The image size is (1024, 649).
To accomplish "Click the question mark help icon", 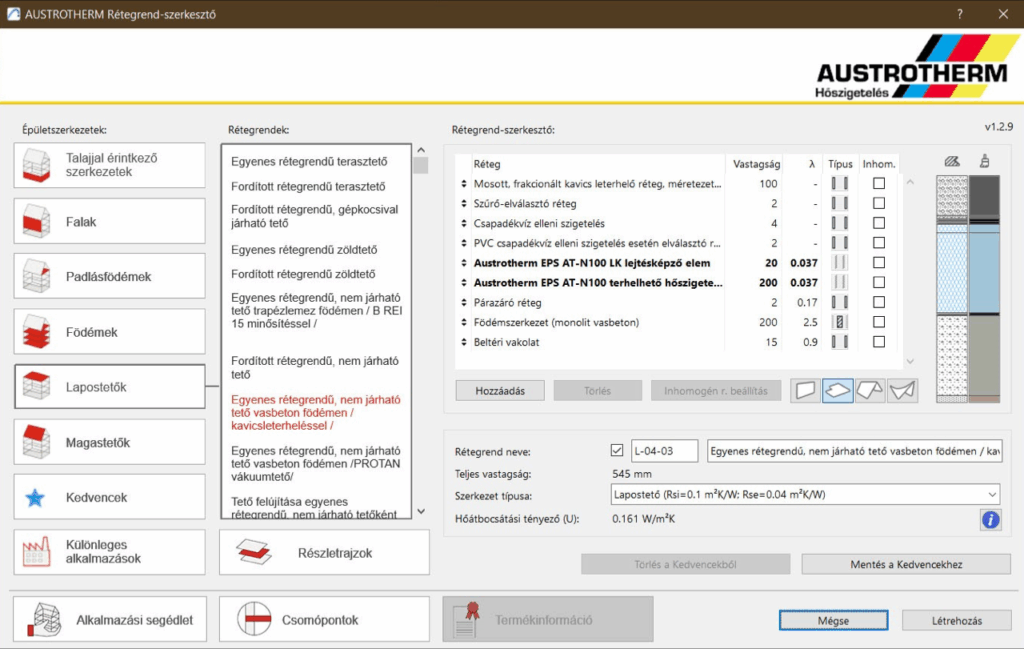I will click(x=959, y=14).
